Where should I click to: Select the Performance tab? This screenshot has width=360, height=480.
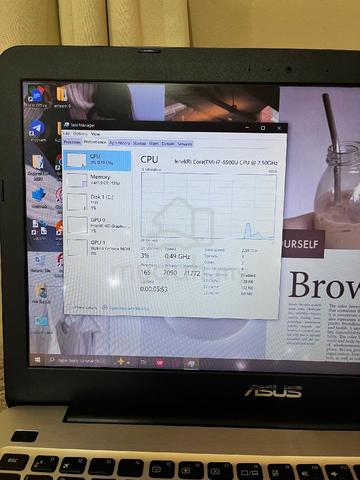95,142
